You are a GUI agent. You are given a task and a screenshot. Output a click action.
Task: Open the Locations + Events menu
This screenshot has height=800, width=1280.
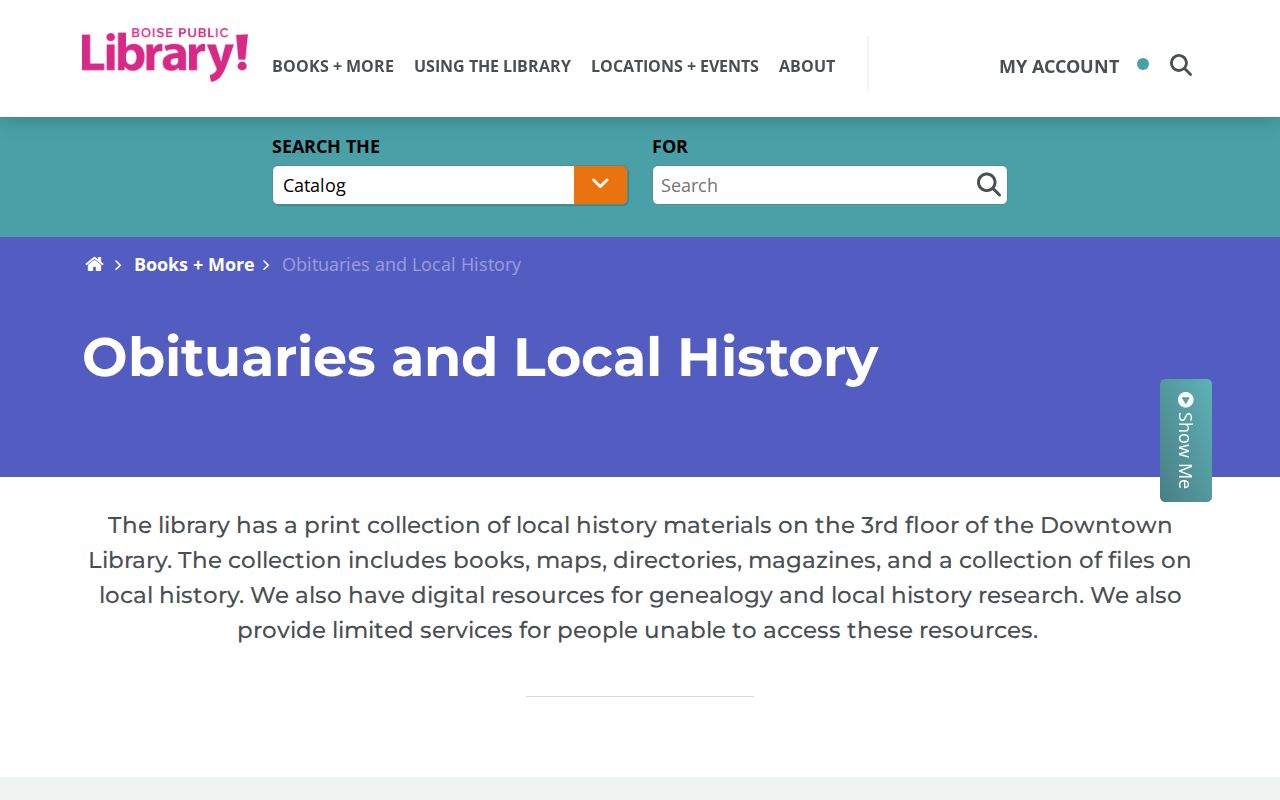coord(675,66)
